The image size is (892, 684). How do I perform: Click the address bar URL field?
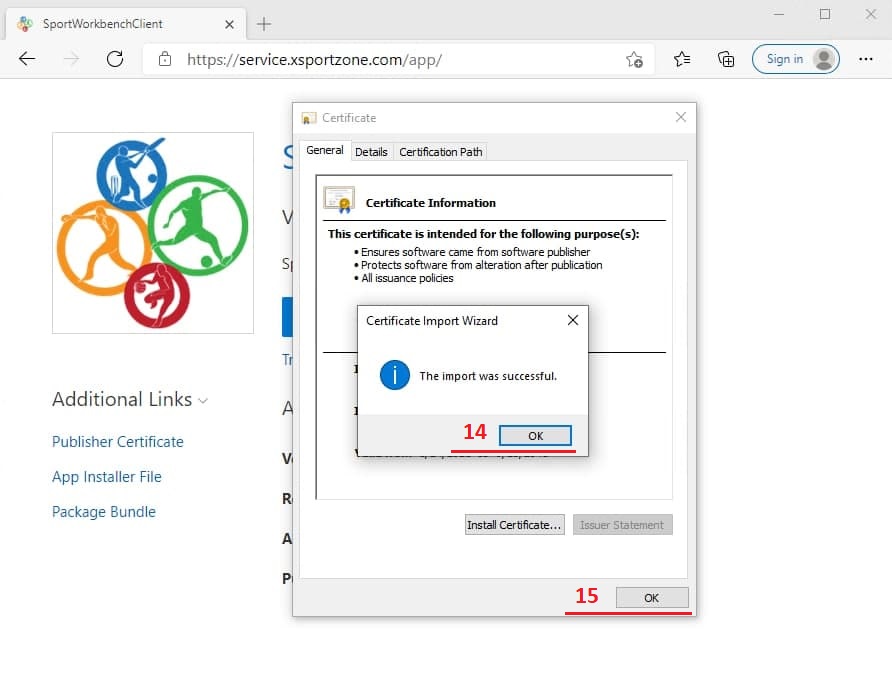[x=400, y=59]
